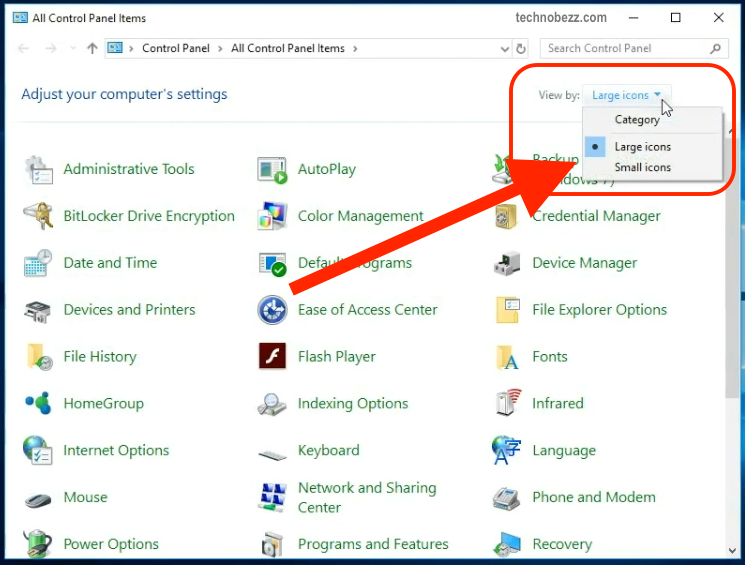Click the Ease of Access Center text
Image resolution: width=745 pixels, height=565 pixels.
click(368, 310)
